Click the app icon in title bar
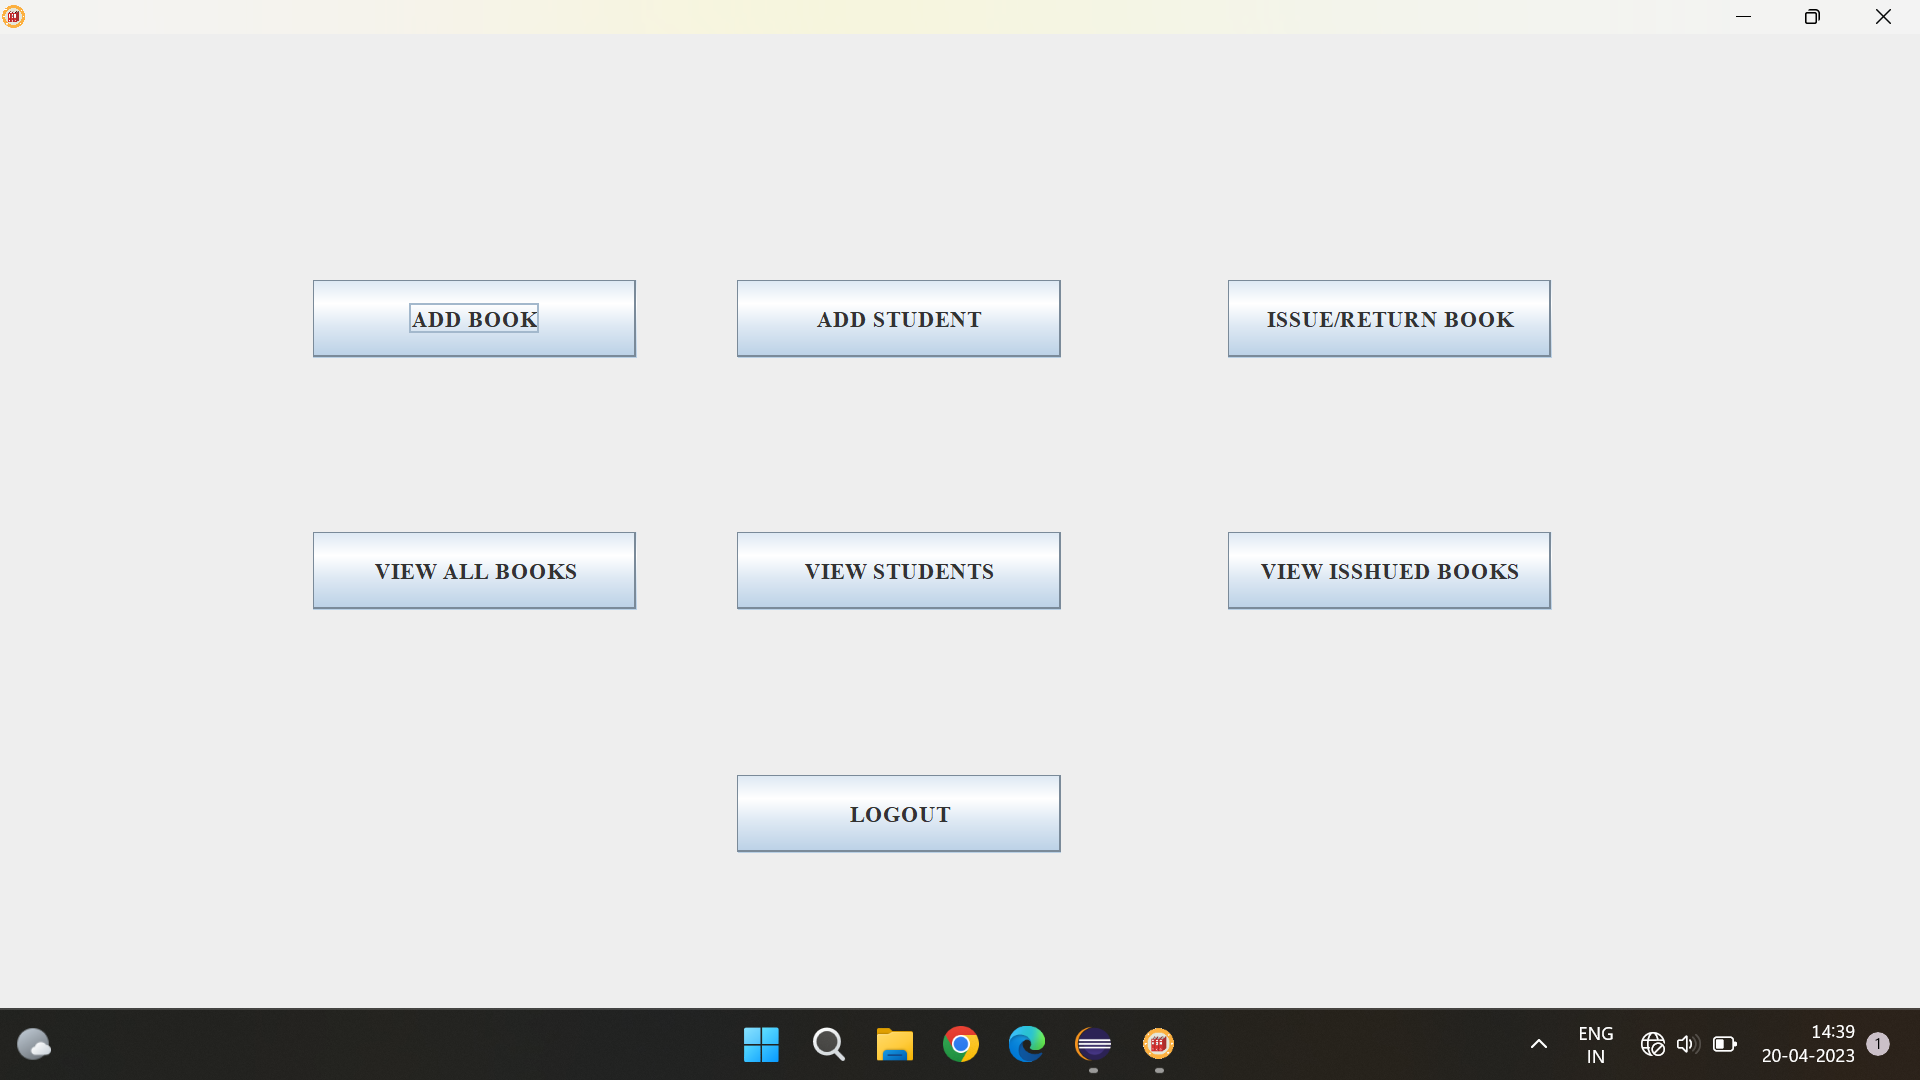This screenshot has height=1080, width=1920. tap(14, 16)
